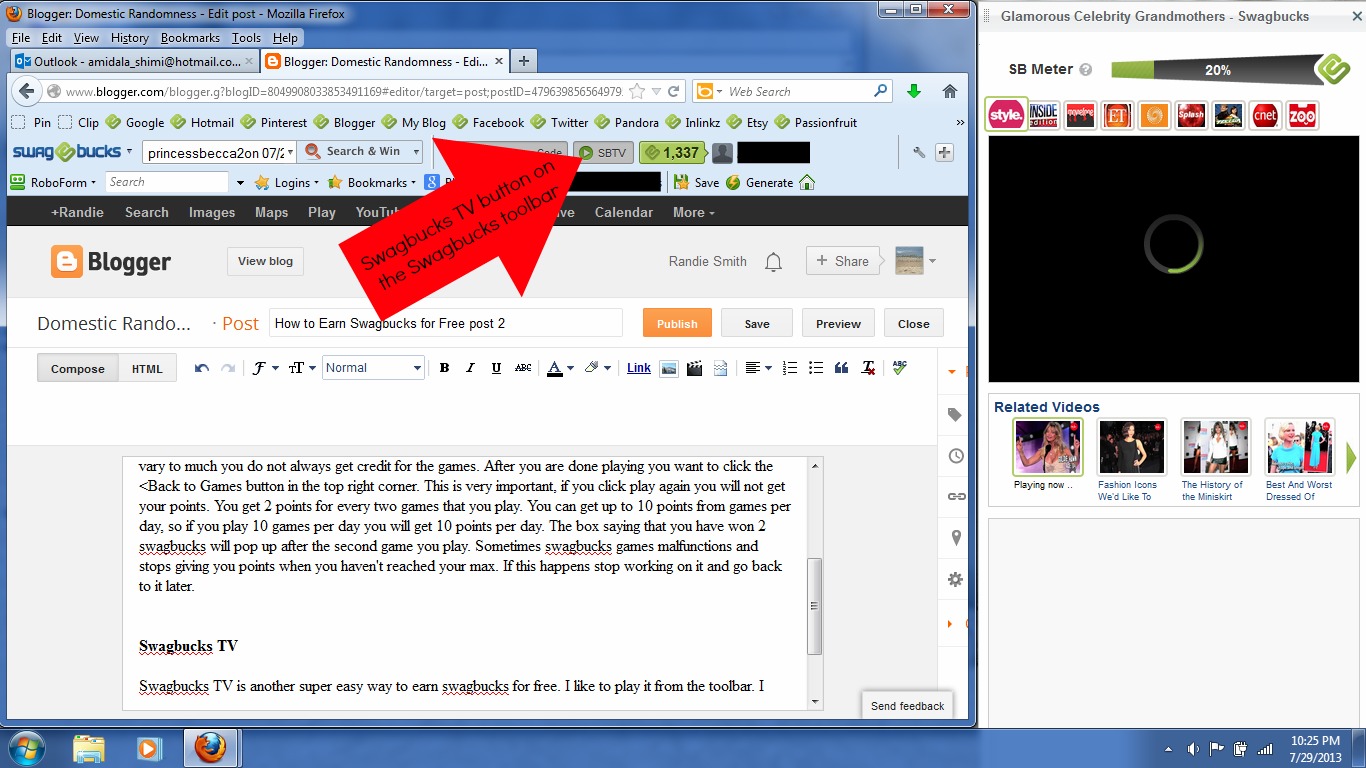This screenshot has width=1366, height=768.
Task: Click the SBTV button on Swagbucks toolbar
Action: [x=603, y=153]
